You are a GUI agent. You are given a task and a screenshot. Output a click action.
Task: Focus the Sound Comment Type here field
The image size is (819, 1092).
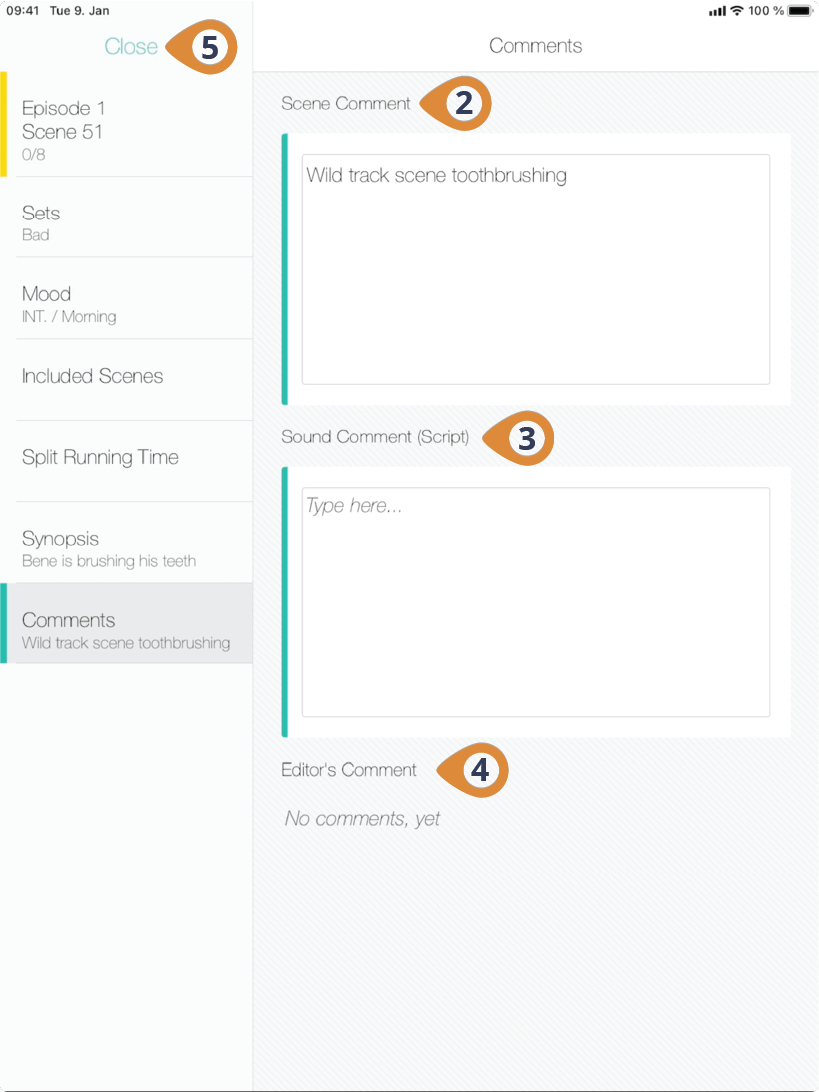(x=536, y=602)
